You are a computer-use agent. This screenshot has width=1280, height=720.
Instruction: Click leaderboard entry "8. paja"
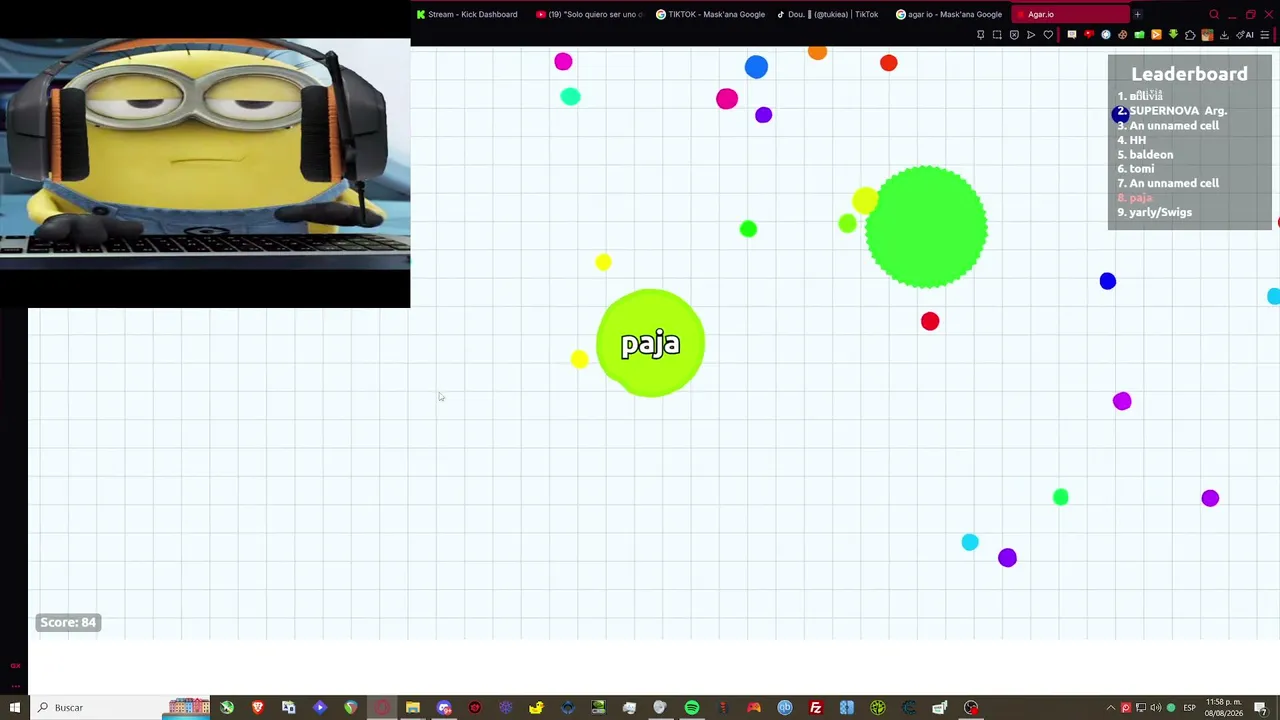pos(1135,198)
